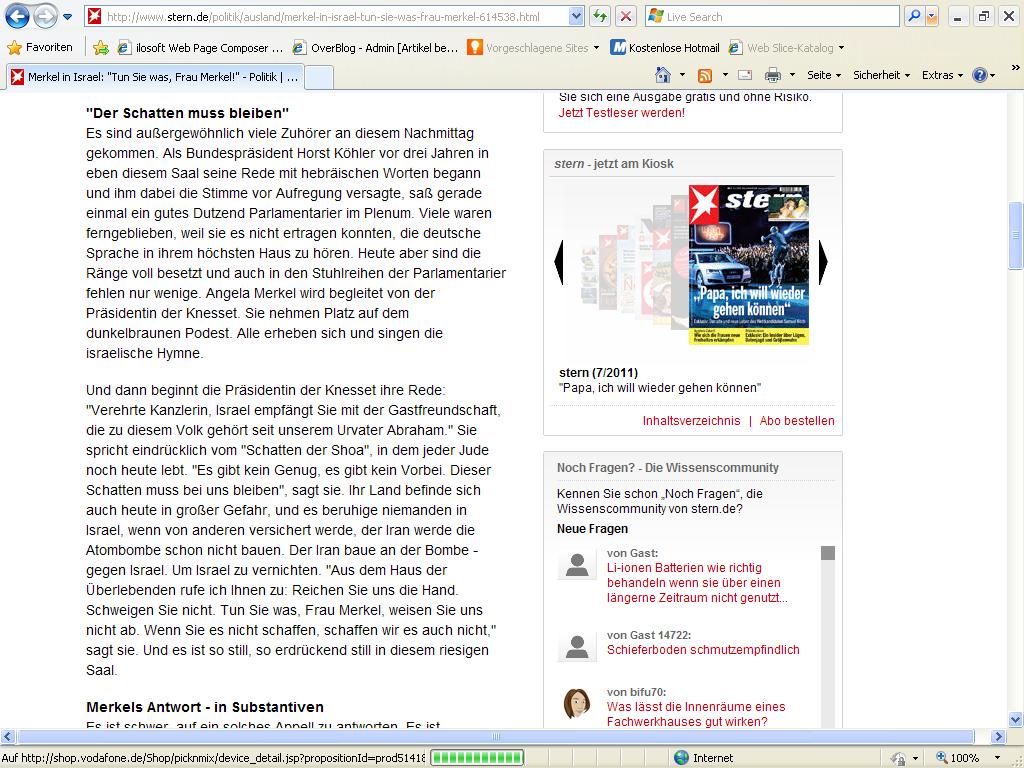Click the vertical scrollbar down arrow
1024x768 pixels.
[1016, 720]
